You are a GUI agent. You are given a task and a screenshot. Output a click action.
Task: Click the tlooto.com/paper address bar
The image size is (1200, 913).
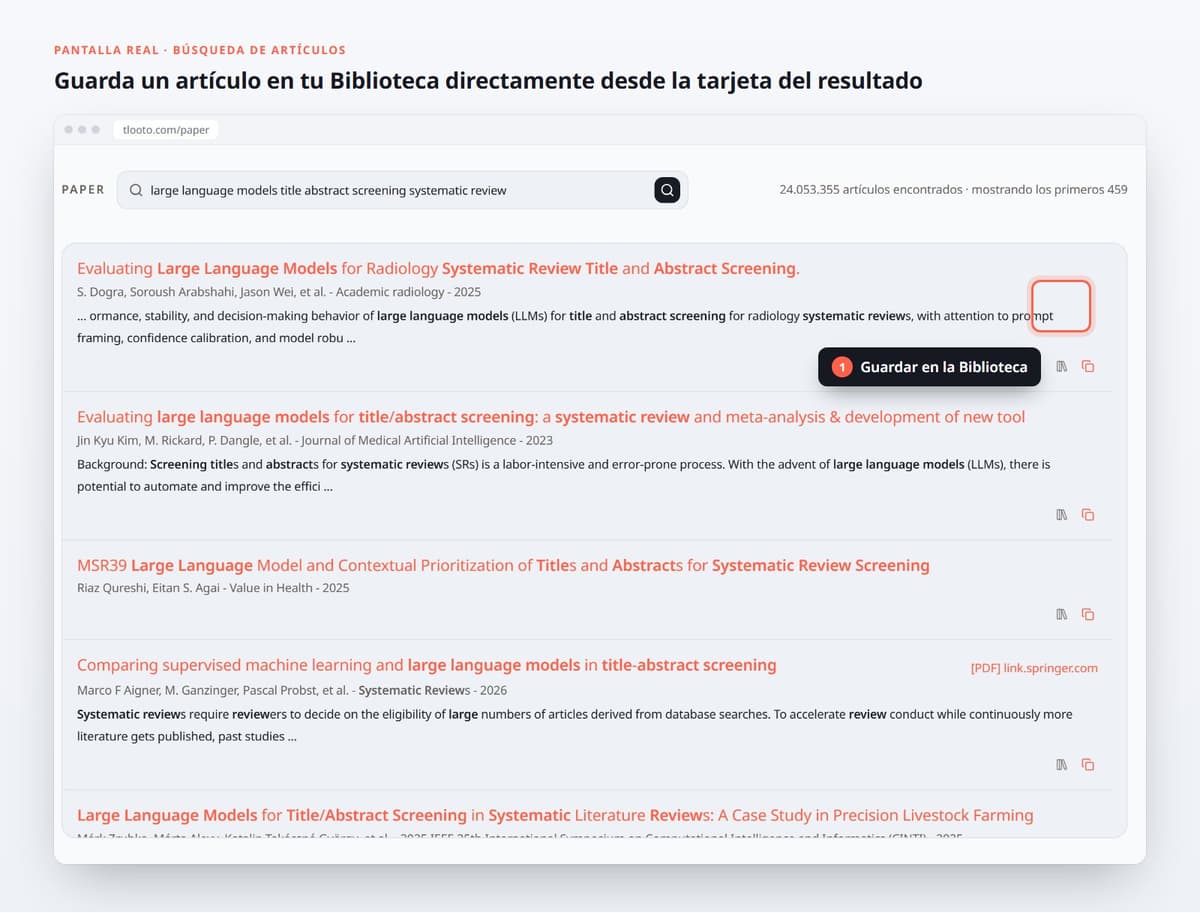(166, 130)
